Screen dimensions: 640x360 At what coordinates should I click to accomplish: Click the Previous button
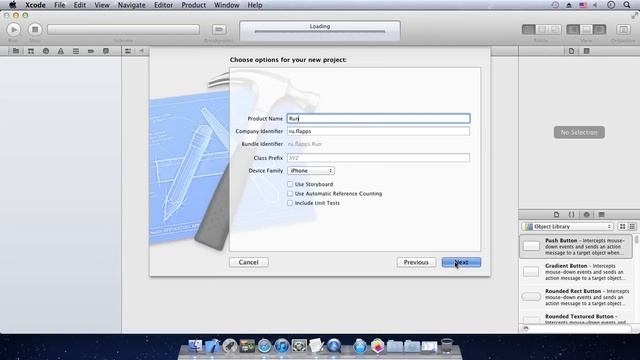416,262
